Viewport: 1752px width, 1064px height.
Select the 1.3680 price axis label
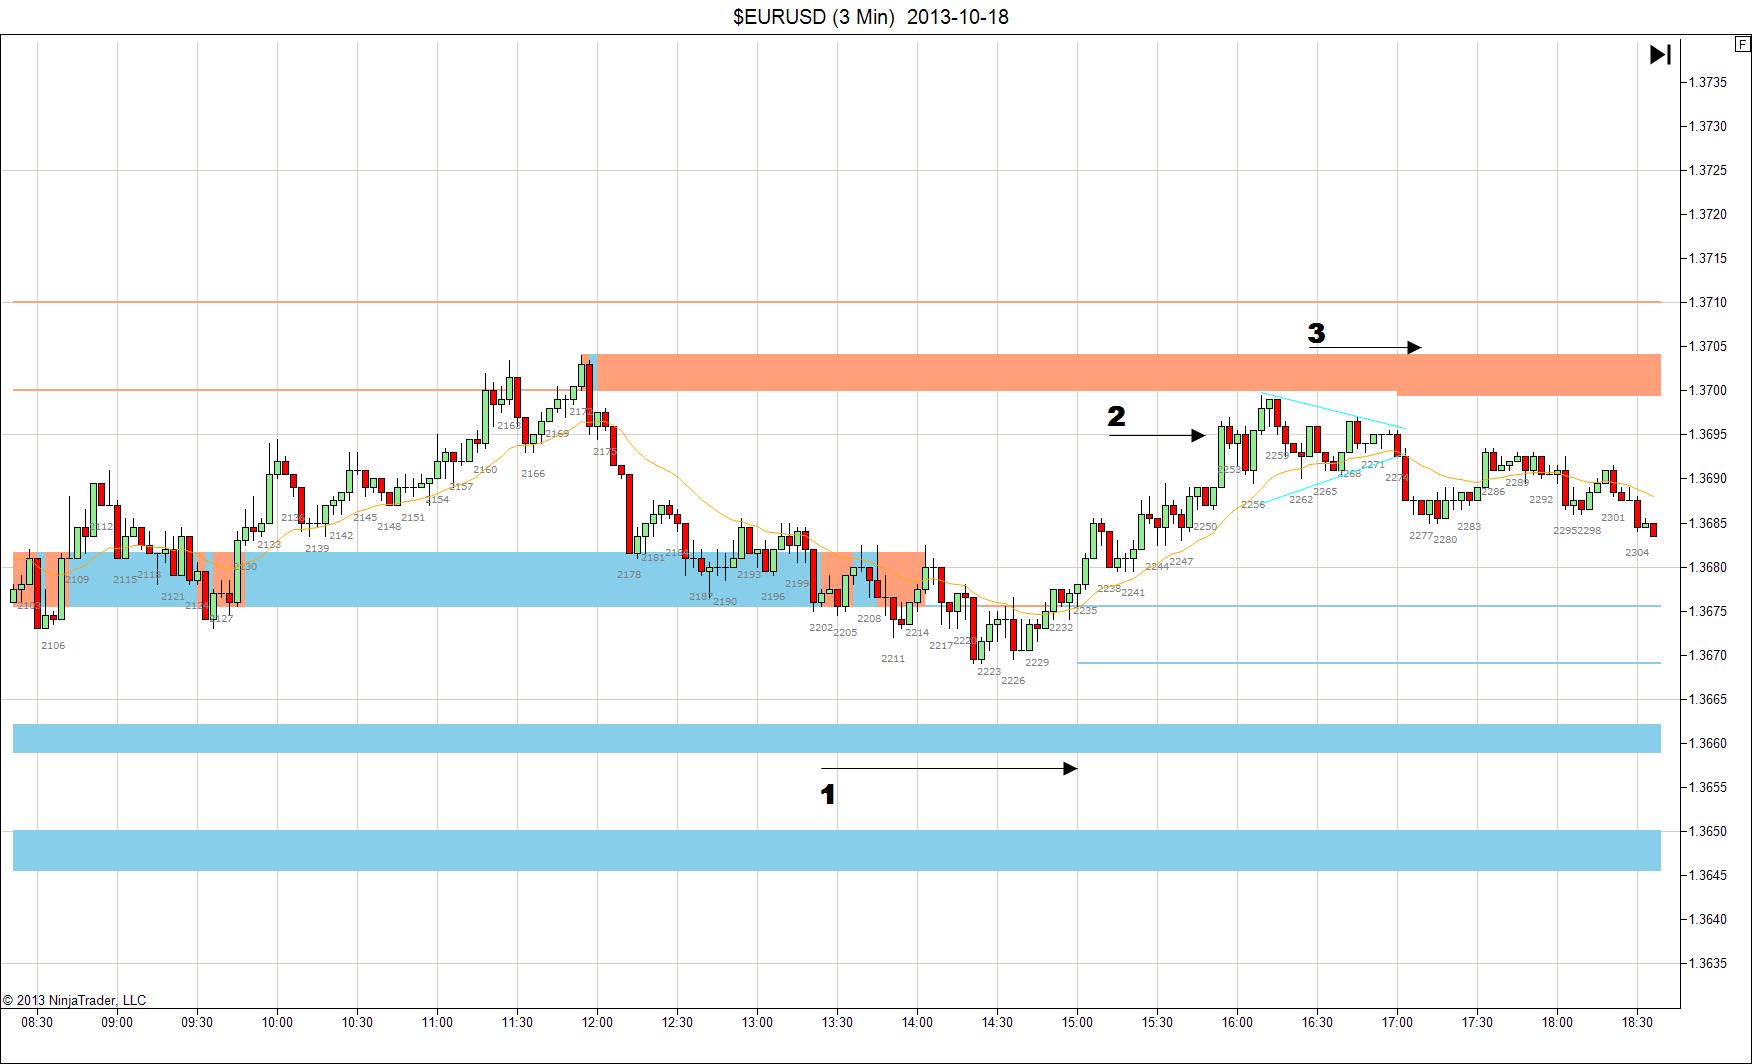pyautogui.click(x=1707, y=567)
